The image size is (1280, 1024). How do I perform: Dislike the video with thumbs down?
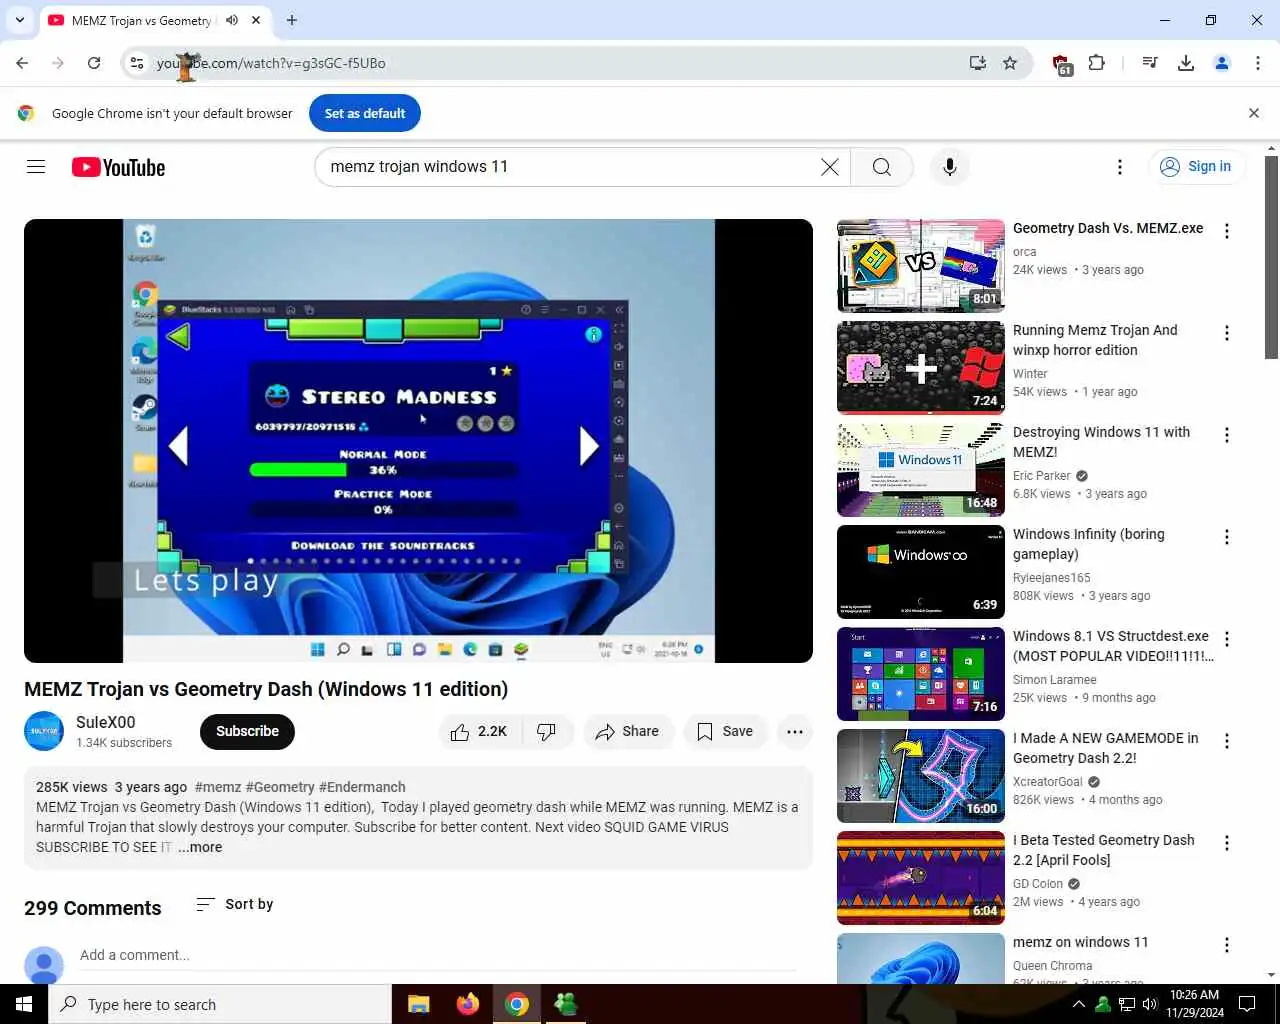click(547, 732)
